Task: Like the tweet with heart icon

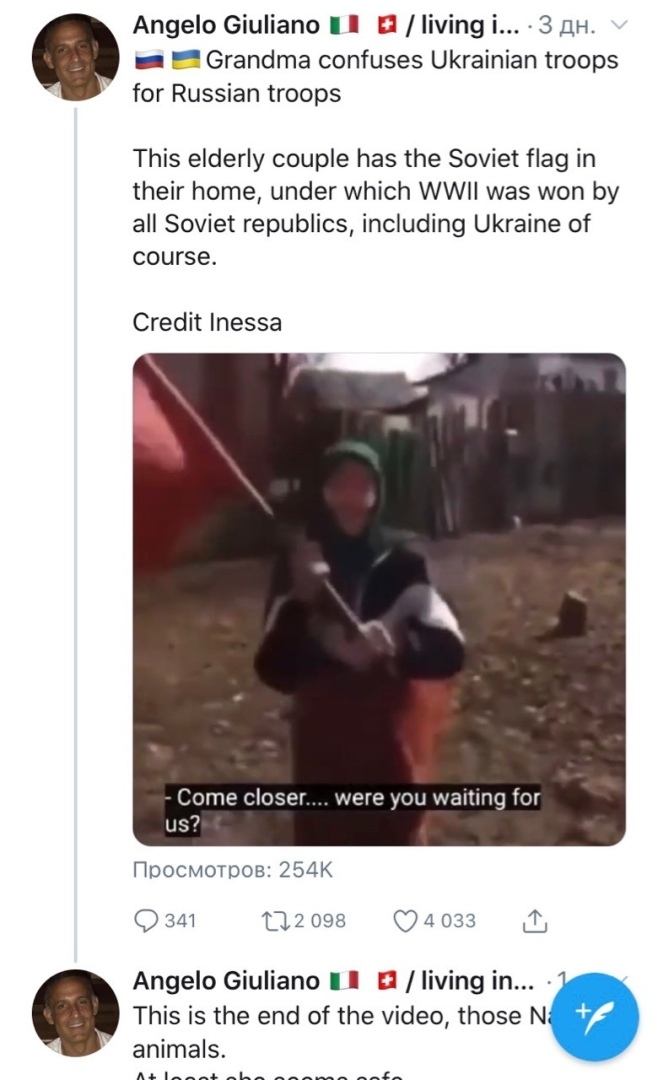Action: [405, 920]
